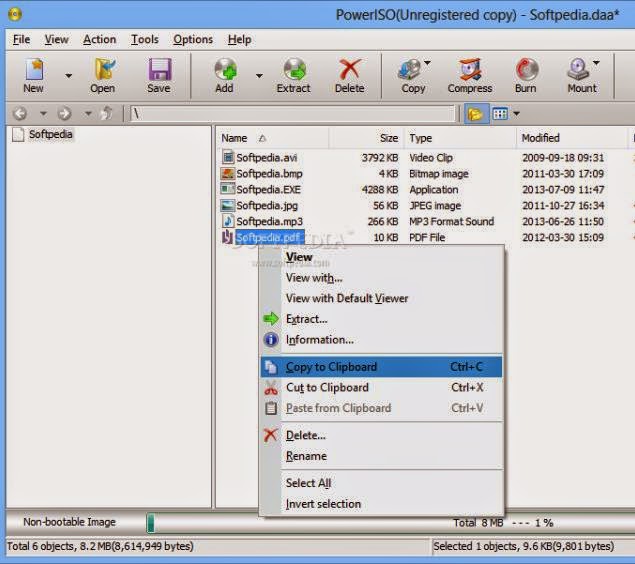Open the view mode dropdown arrow
Screen dimensions: 635x564
(516, 114)
